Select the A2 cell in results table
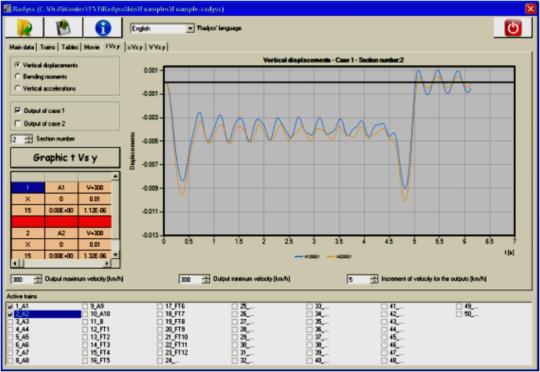 (61, 233)
